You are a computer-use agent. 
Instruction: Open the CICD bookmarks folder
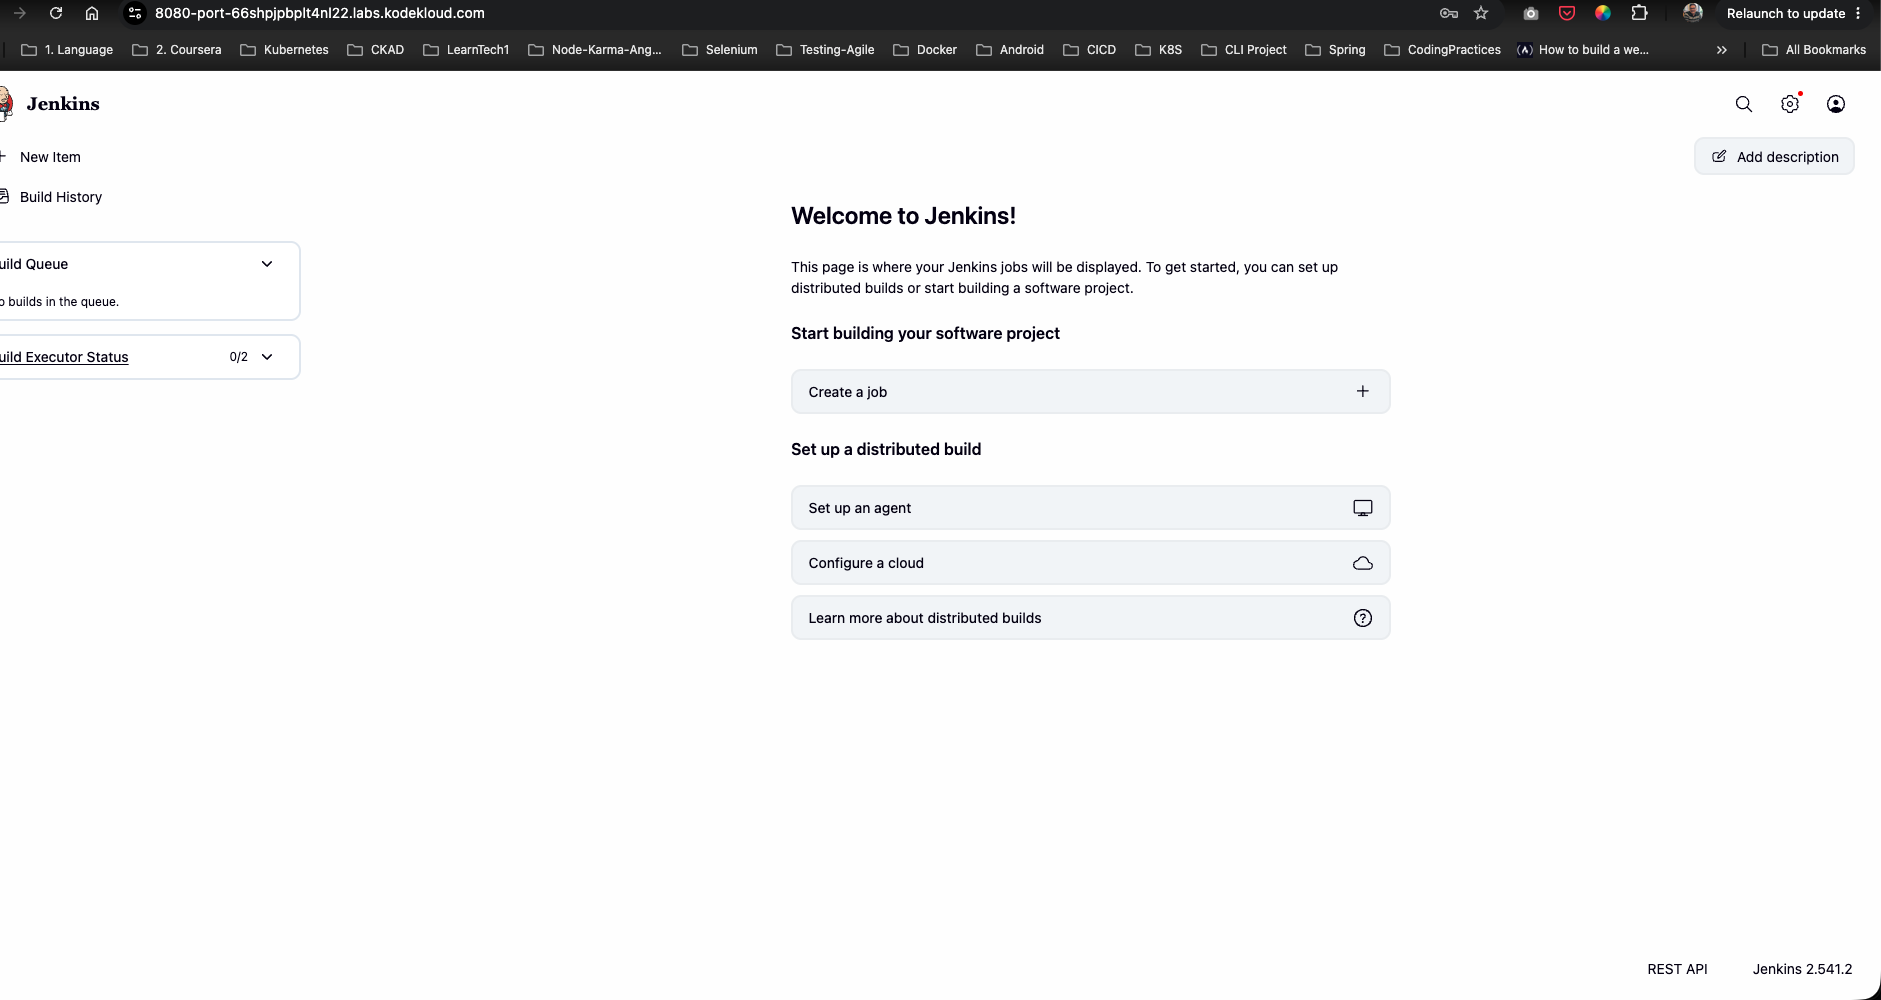pos(1089,49)
